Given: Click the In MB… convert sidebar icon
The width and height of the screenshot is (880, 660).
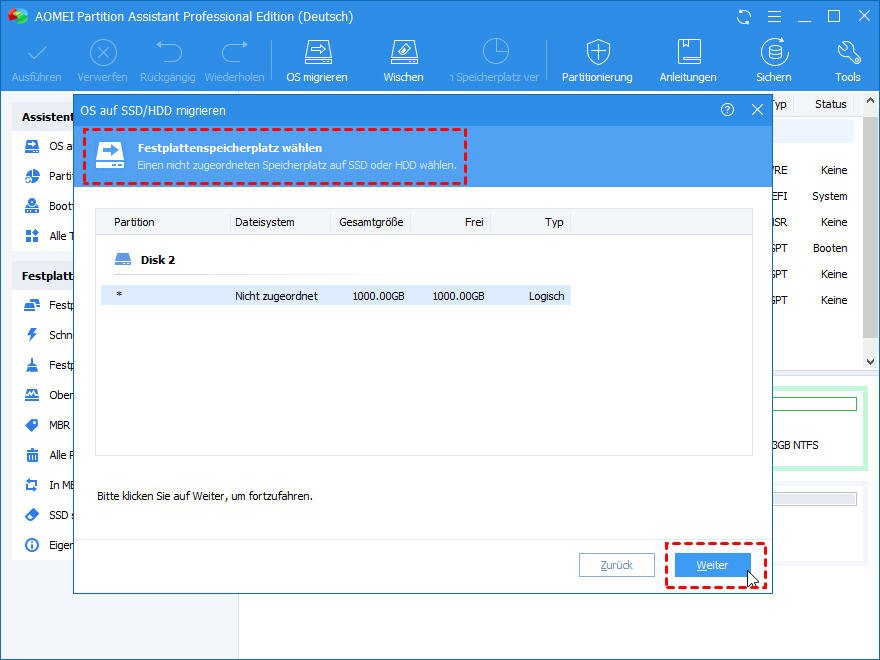Looking at the screenshot, I should click(x=32, y=484).
